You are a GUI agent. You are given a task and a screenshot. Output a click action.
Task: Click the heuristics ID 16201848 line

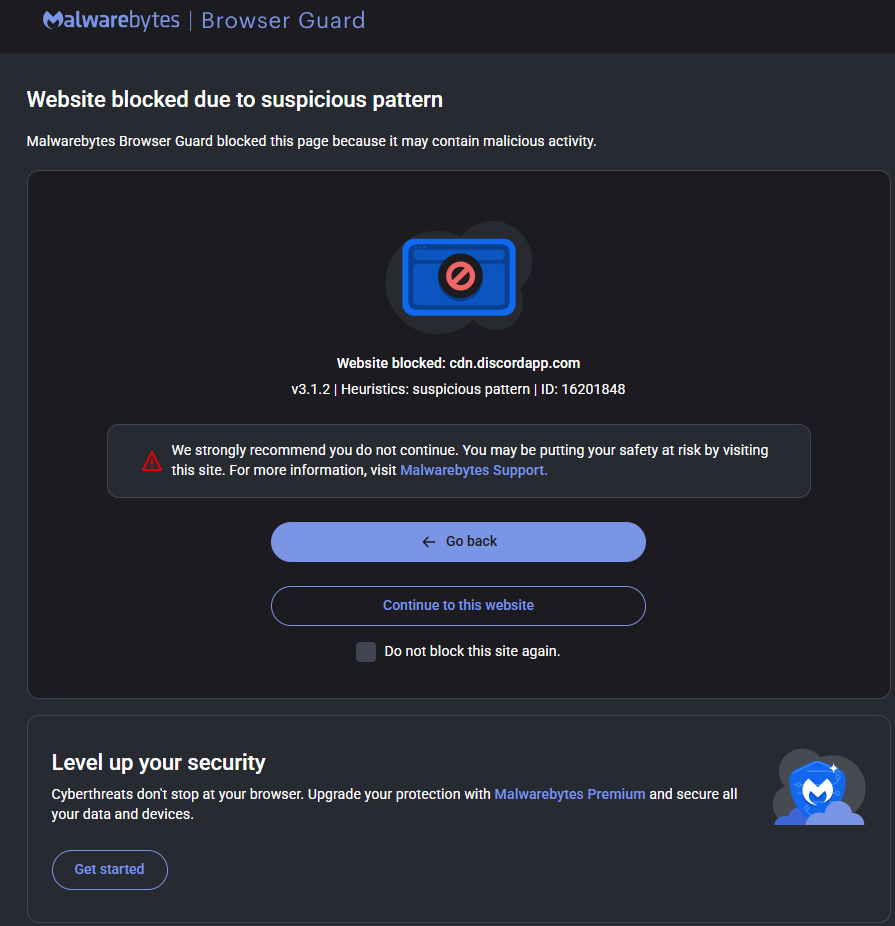458,389
